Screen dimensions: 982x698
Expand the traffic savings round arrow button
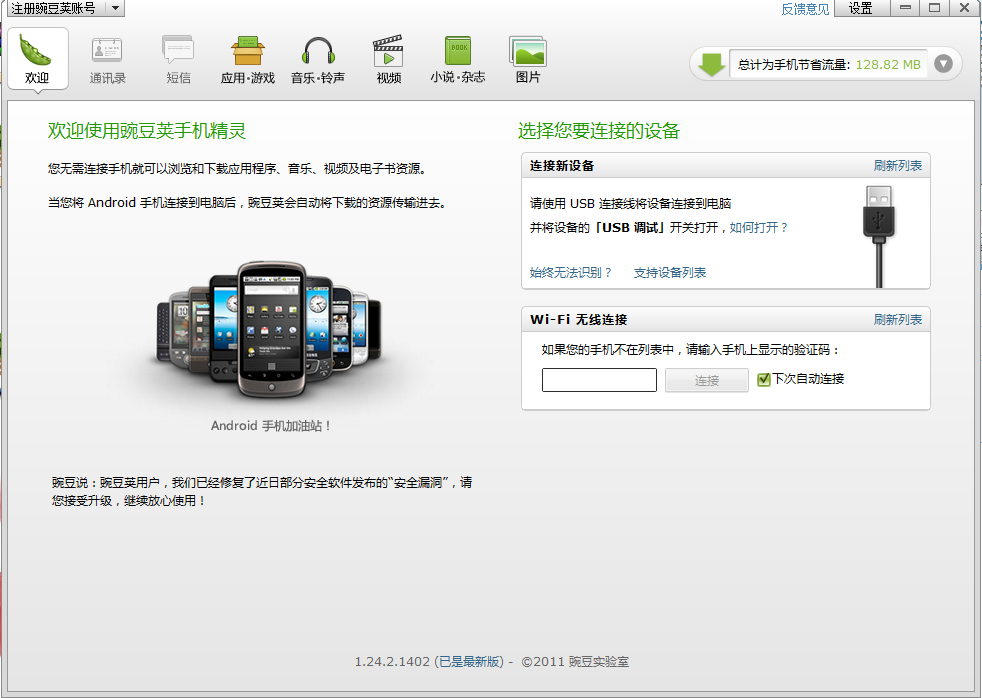943,64
